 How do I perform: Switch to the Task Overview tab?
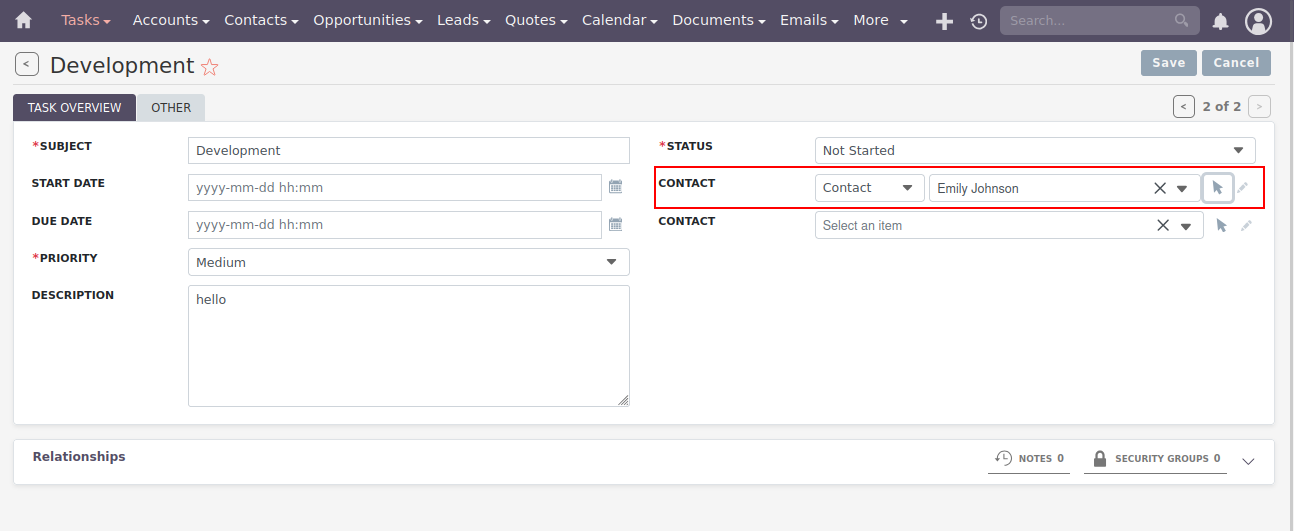(x=74, y=108)
